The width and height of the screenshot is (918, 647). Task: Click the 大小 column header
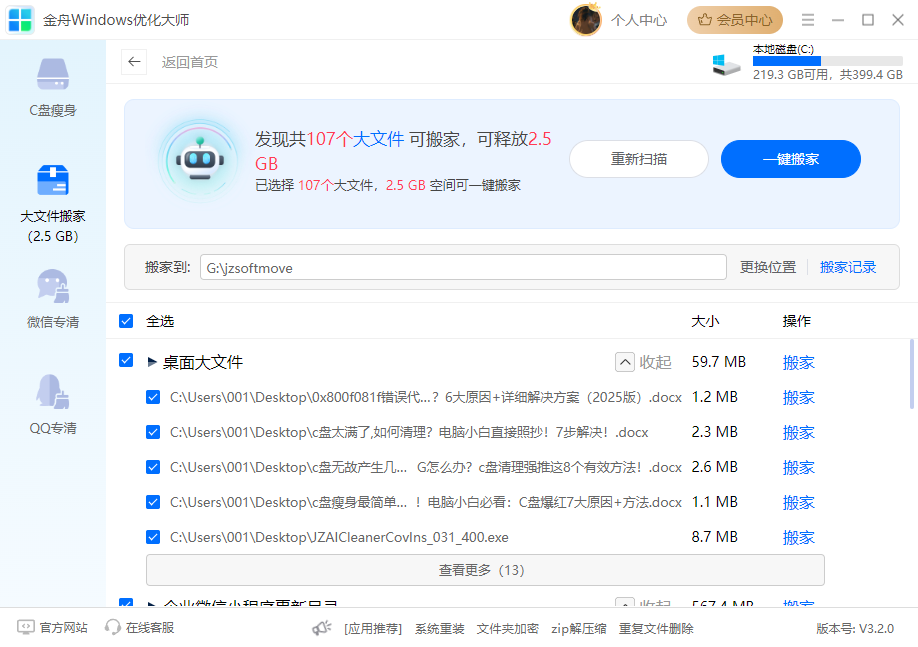pos(705,321)
